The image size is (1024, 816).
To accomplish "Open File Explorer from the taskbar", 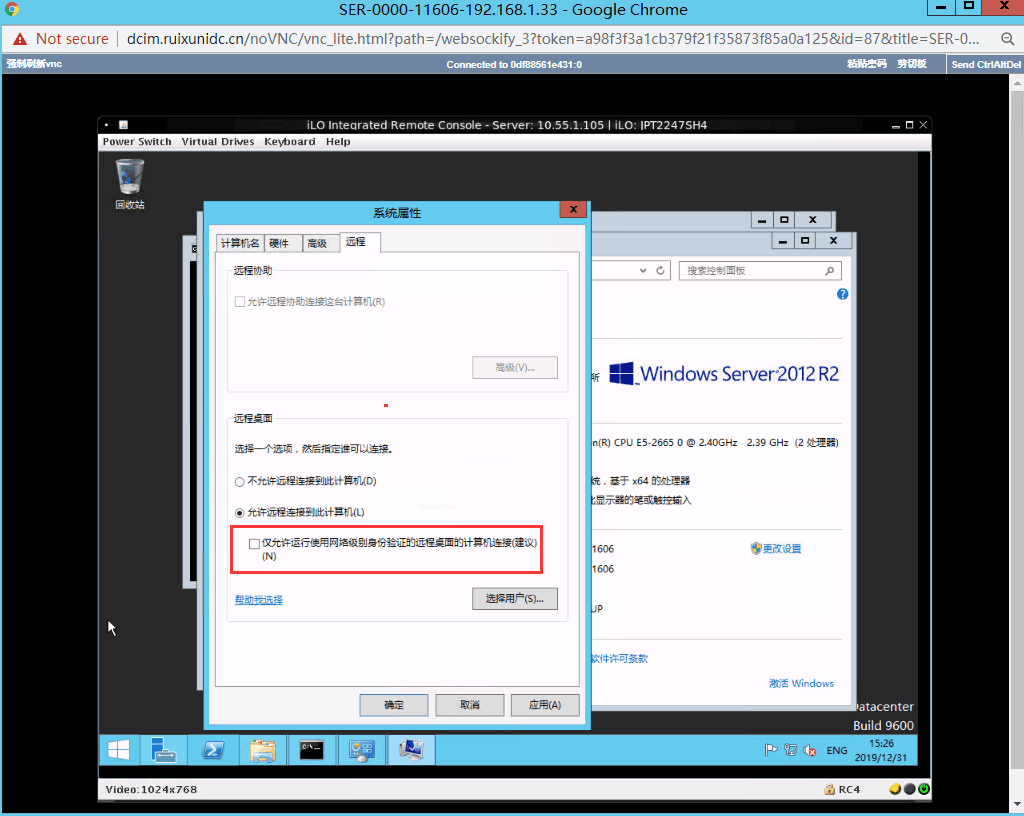I will click(x=263, y=750).
